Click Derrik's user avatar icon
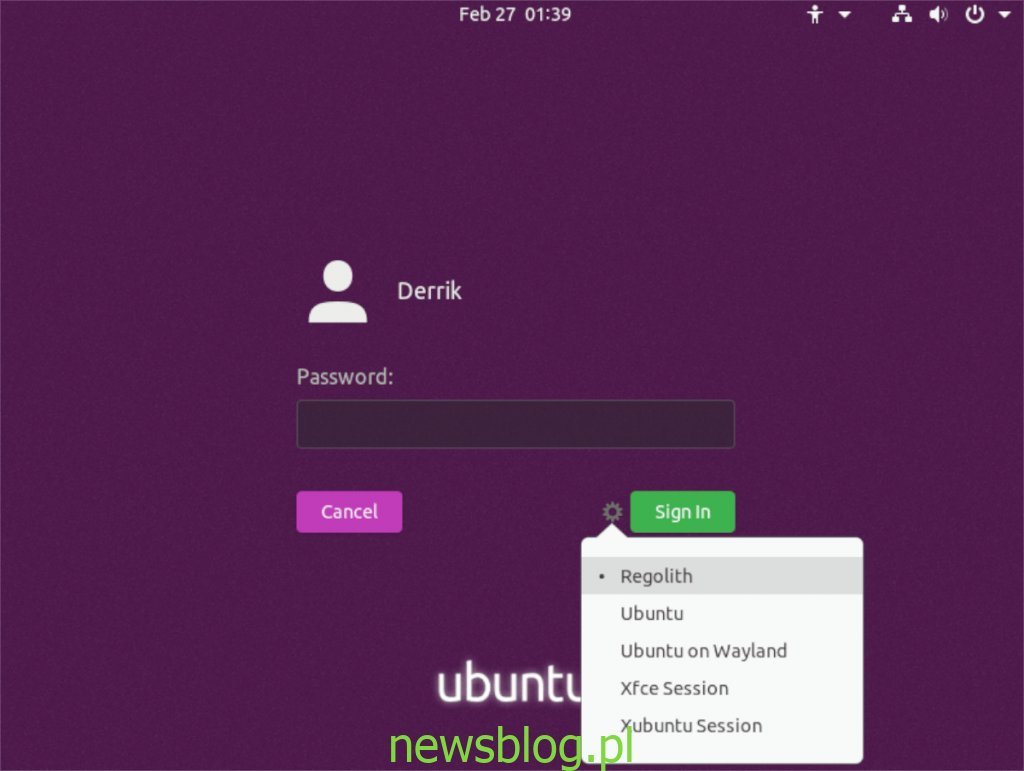 338,291
